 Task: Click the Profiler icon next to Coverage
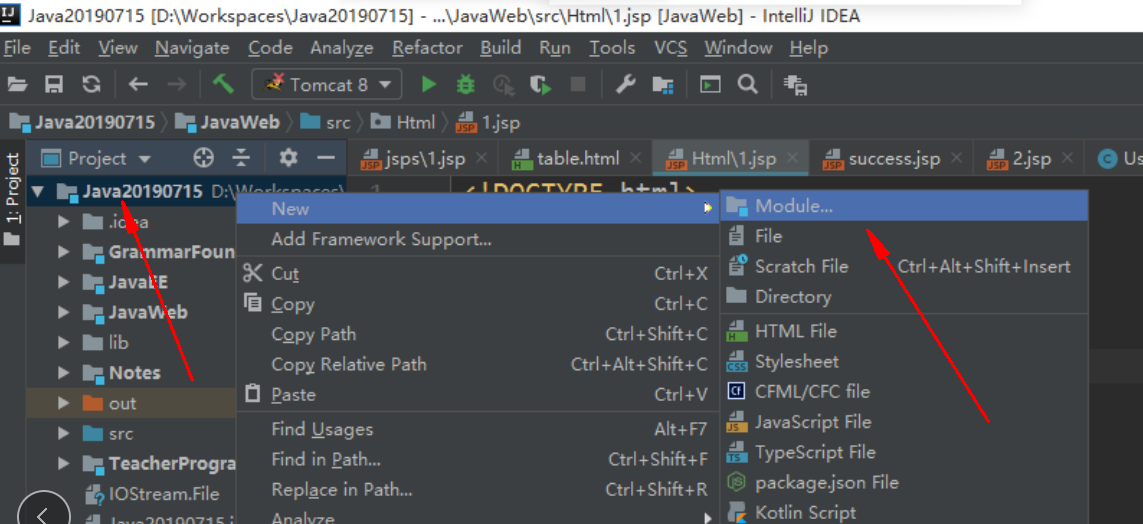click(504, 85)
